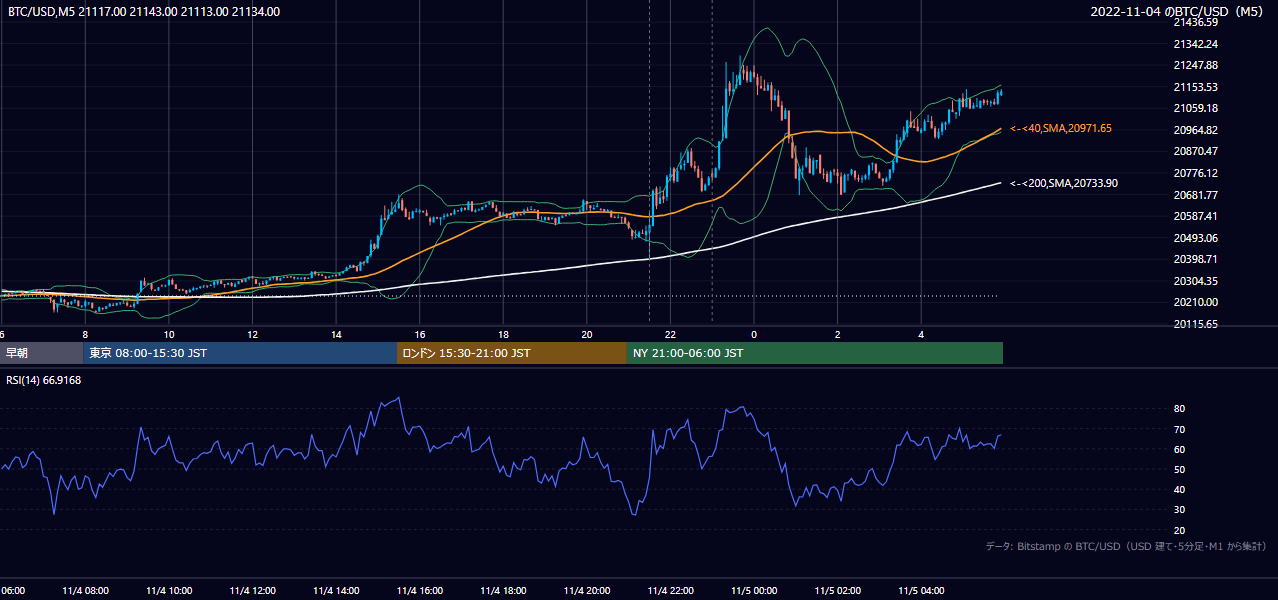Viewport: 1278px width, 600px height.
Task: Click price axis value 20964.82
Action: pos(1196,130)
